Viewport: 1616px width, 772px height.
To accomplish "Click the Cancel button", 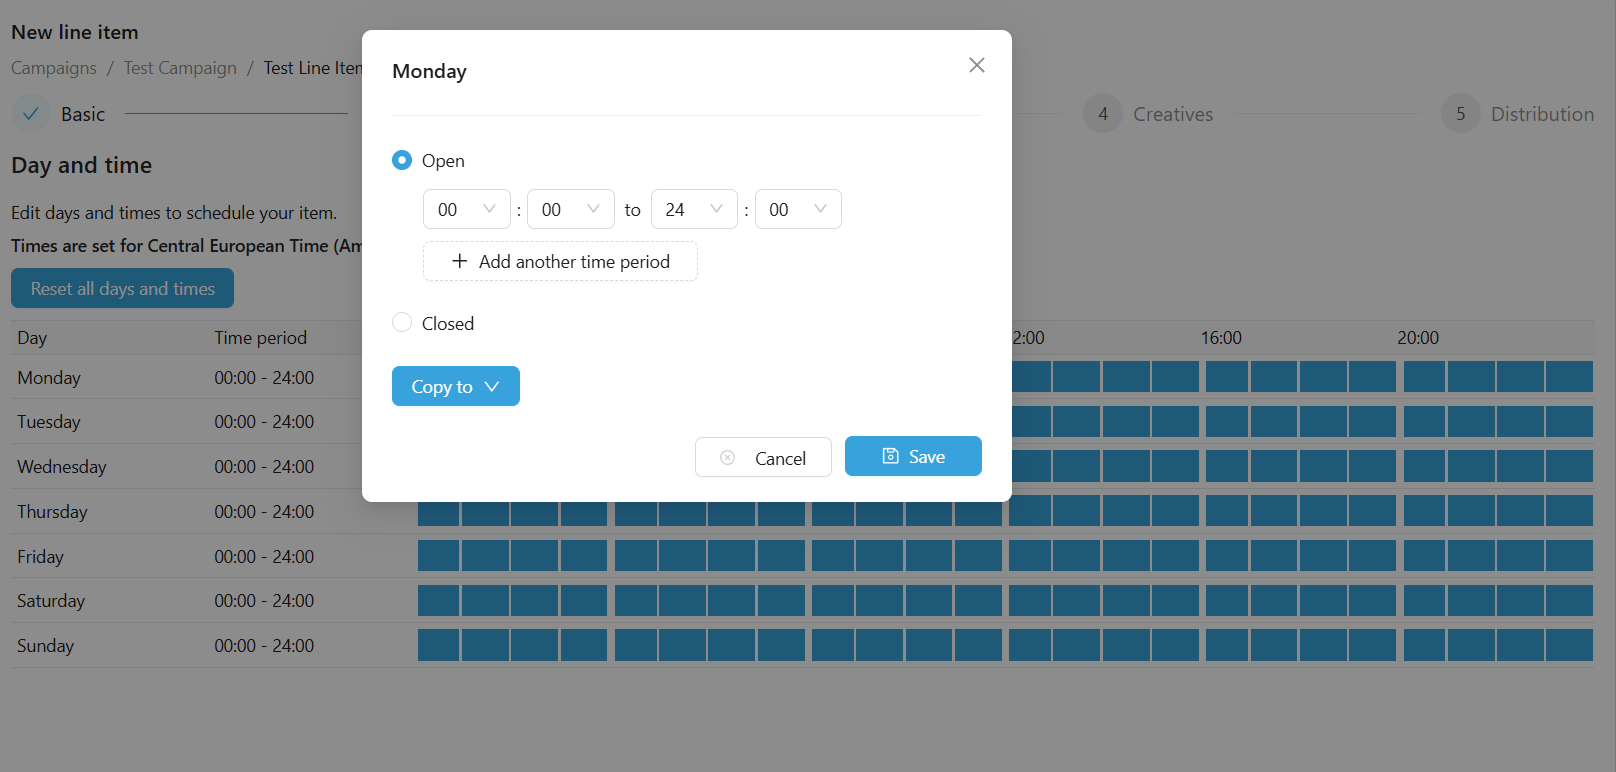I will coord(763,457).
